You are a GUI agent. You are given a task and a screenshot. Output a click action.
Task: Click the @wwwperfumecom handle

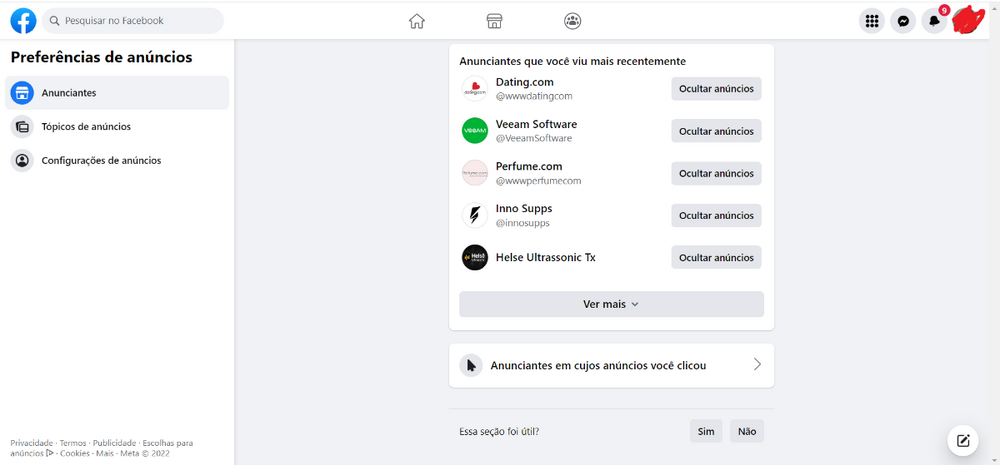[x=538, y=181]
